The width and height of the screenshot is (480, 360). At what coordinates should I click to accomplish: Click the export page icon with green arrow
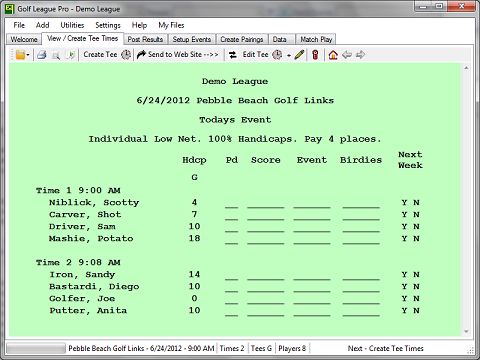[70, 55]
